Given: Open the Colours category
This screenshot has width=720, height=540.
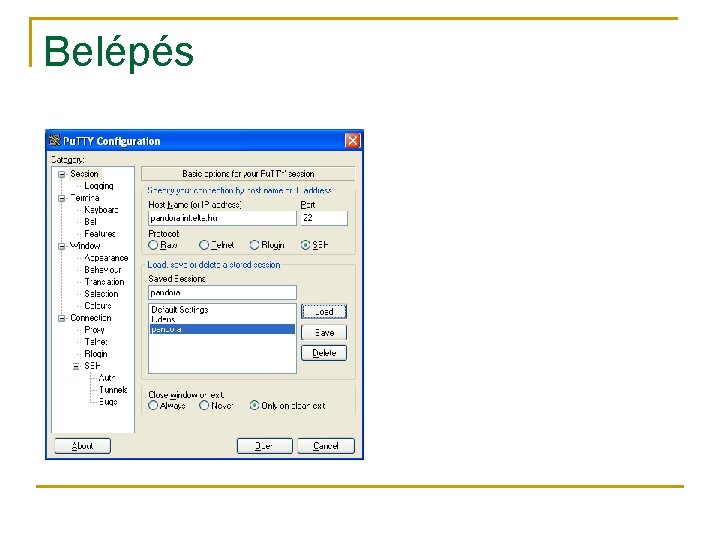Looking at the screenshot, I should (x=98, y=306).
